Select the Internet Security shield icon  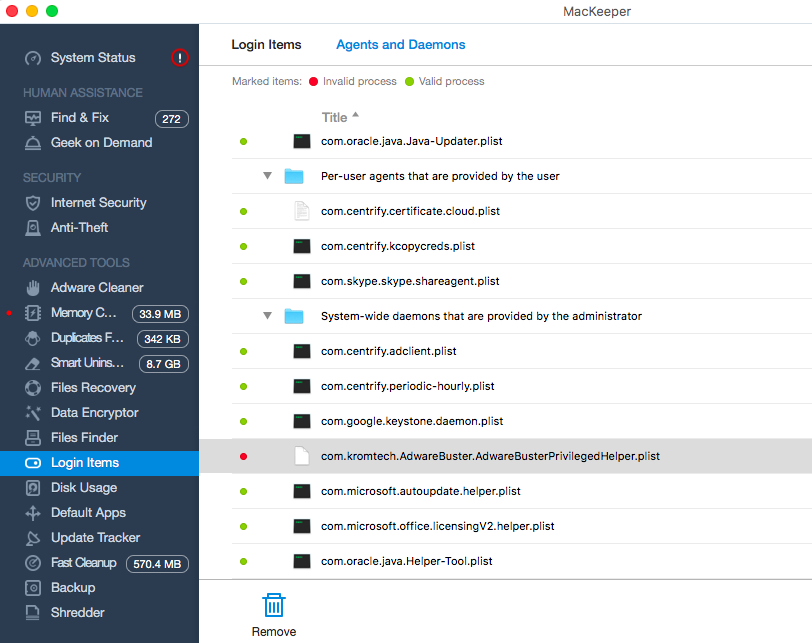point(33,202)
